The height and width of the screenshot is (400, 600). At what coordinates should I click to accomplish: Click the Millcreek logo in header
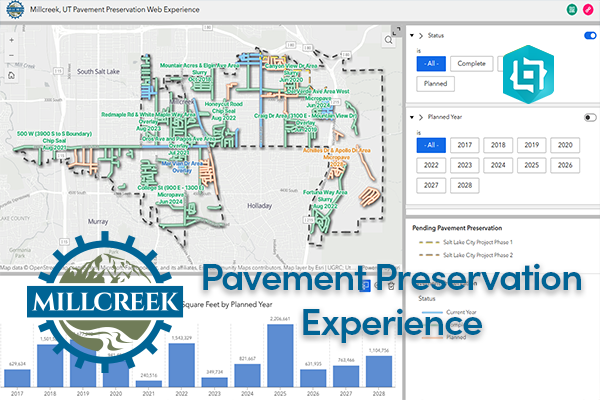(15, 9)
